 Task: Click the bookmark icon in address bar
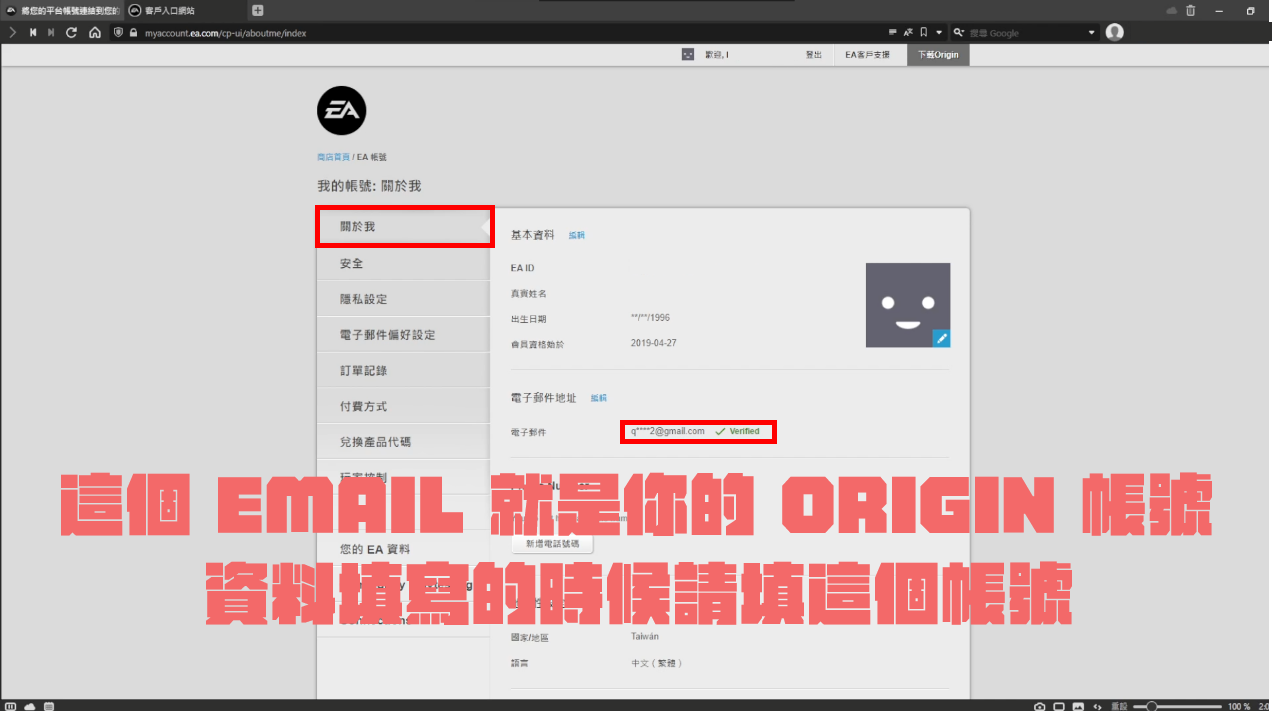(x=924, y=33)
